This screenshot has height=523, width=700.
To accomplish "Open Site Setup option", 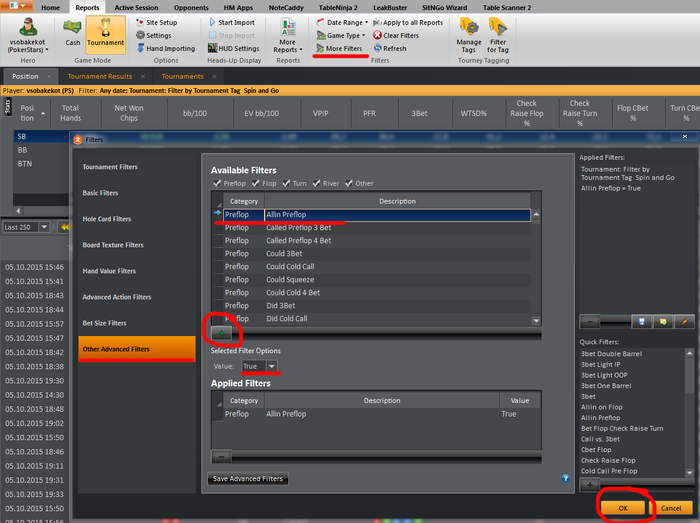I will click(x=156, y=22).
